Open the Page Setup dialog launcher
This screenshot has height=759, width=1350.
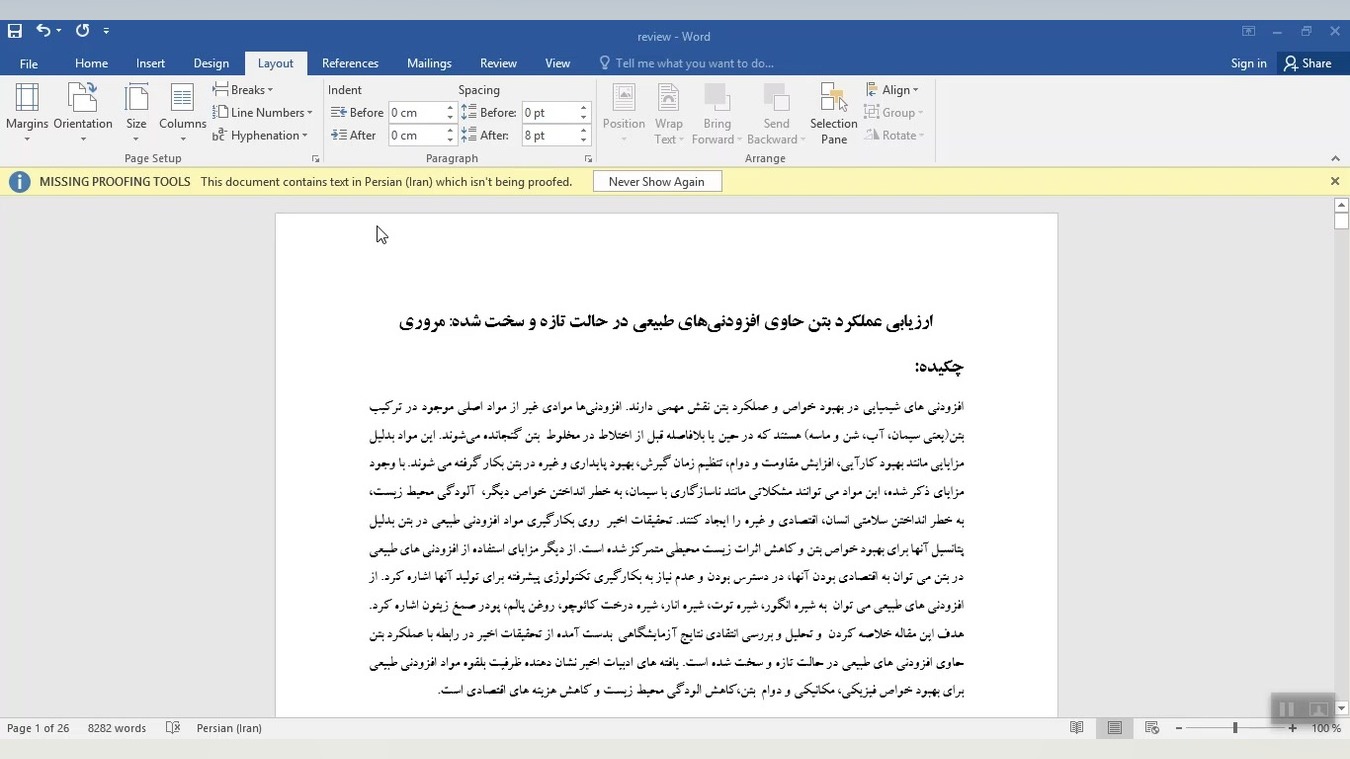click(x=315, y=159)
